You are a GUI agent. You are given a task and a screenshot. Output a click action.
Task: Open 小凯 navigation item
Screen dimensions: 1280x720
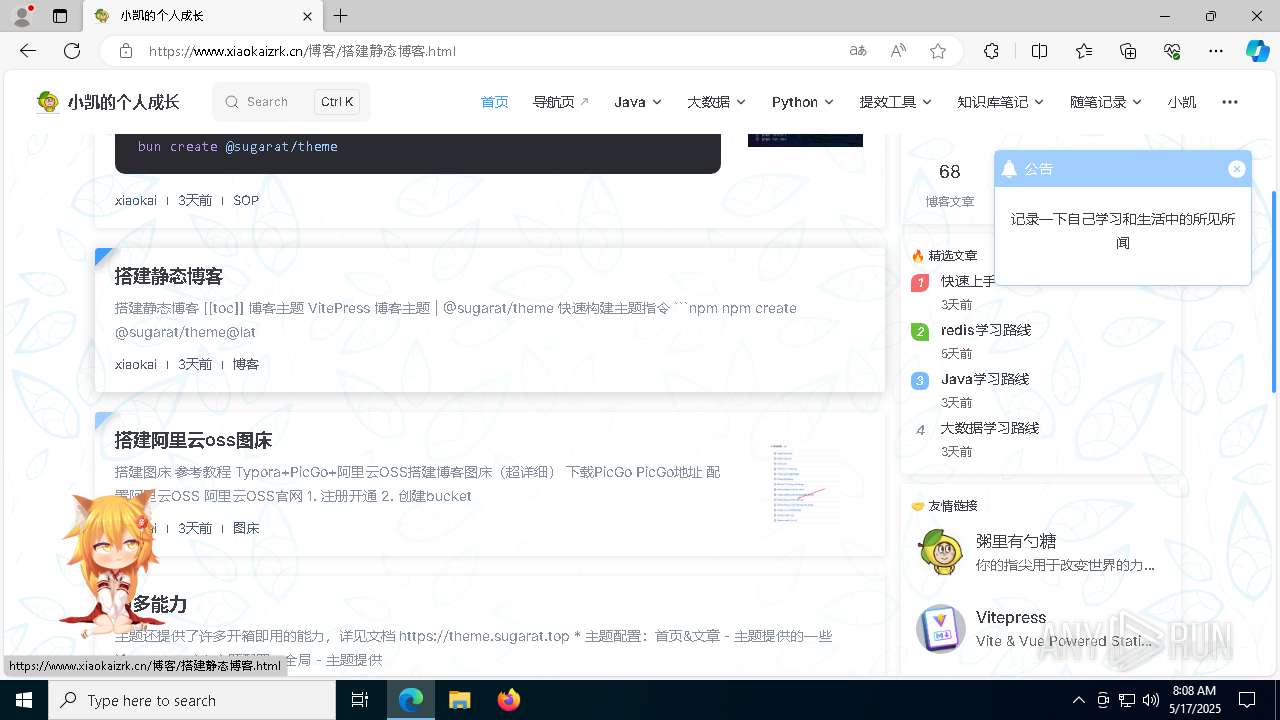tap(1182, 102)
